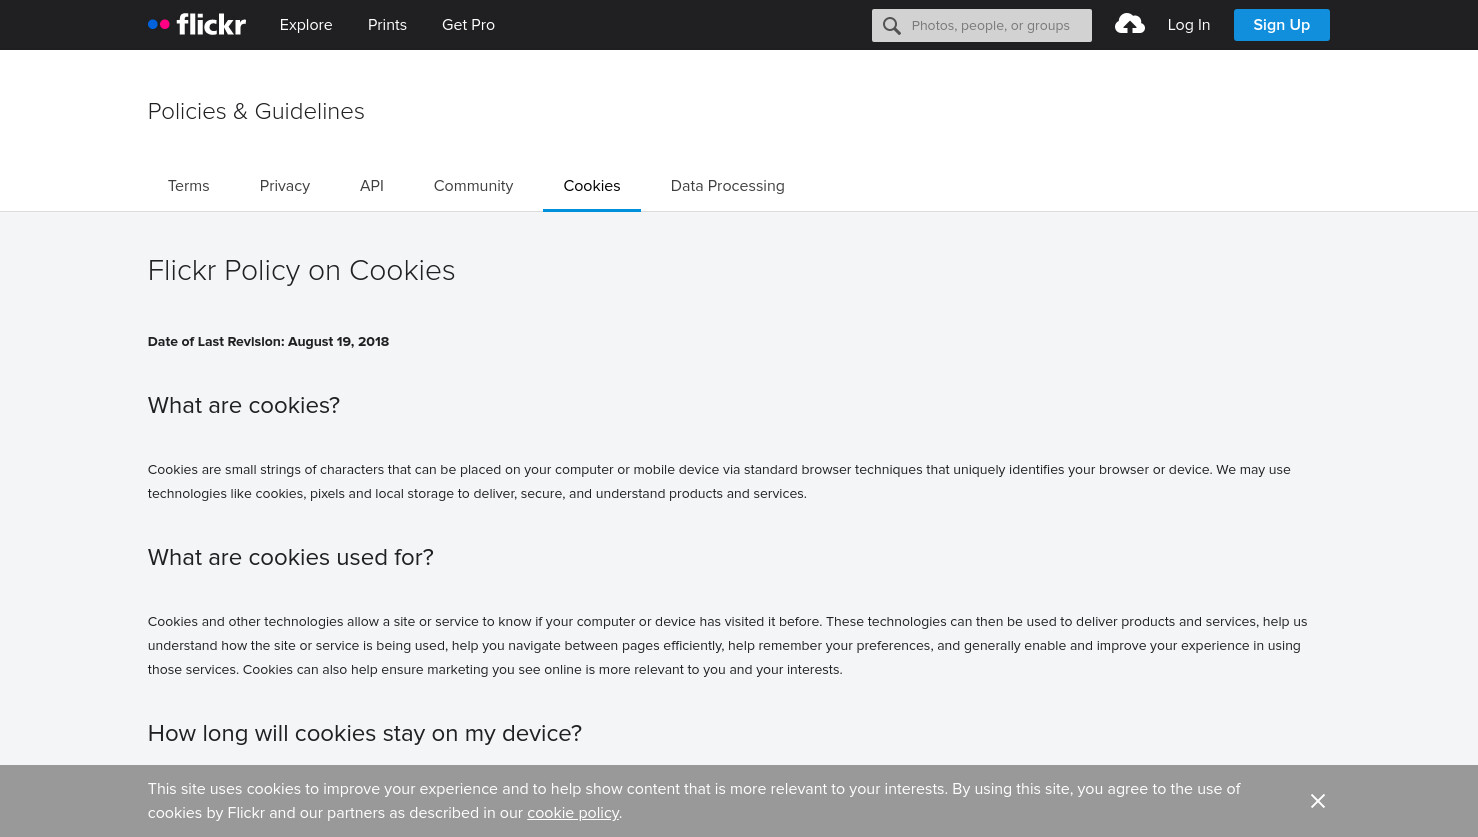This screenshot has width=1478, height=837.
Task: Click the Date of Last Revision text
Action: (268, 342)
